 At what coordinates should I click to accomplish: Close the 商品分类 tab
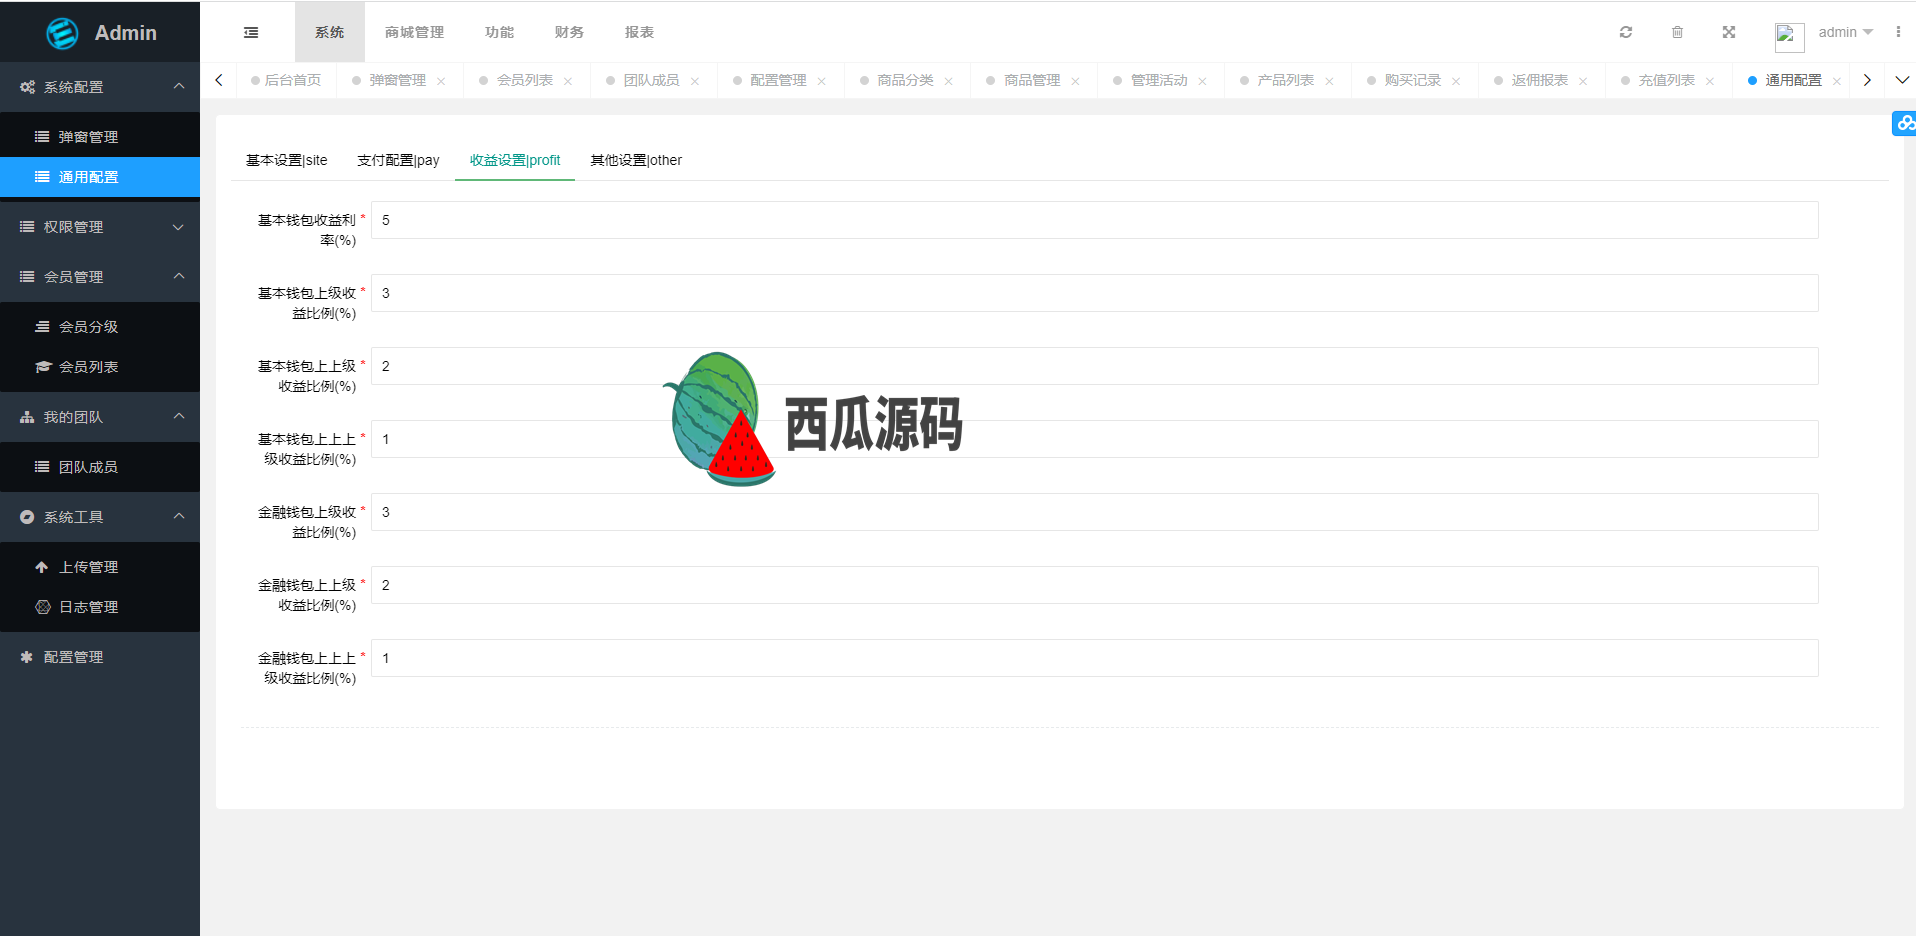pyautogui.click(x=949, y=81)
